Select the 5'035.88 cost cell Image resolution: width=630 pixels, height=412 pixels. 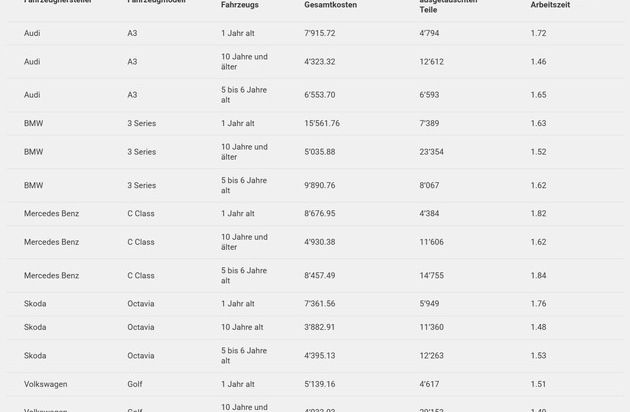[320, 152]
